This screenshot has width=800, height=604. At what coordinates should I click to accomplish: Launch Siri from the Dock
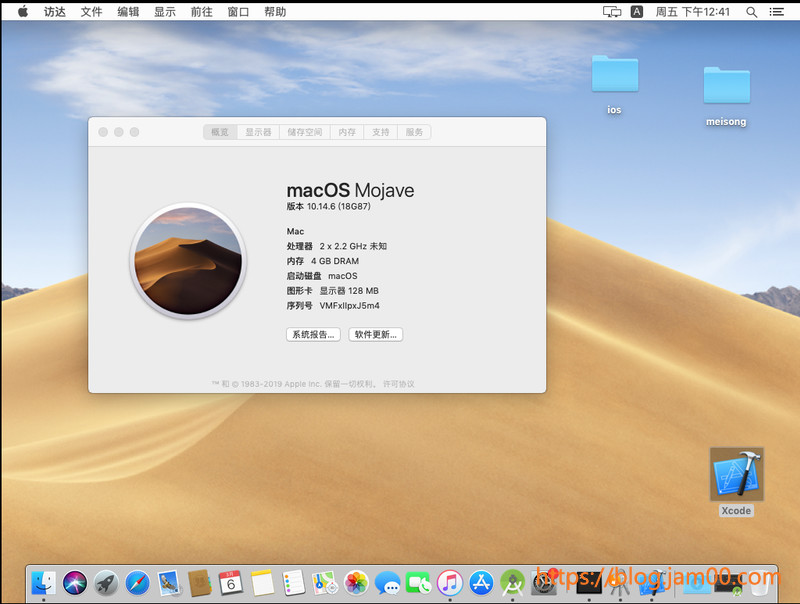75,582
